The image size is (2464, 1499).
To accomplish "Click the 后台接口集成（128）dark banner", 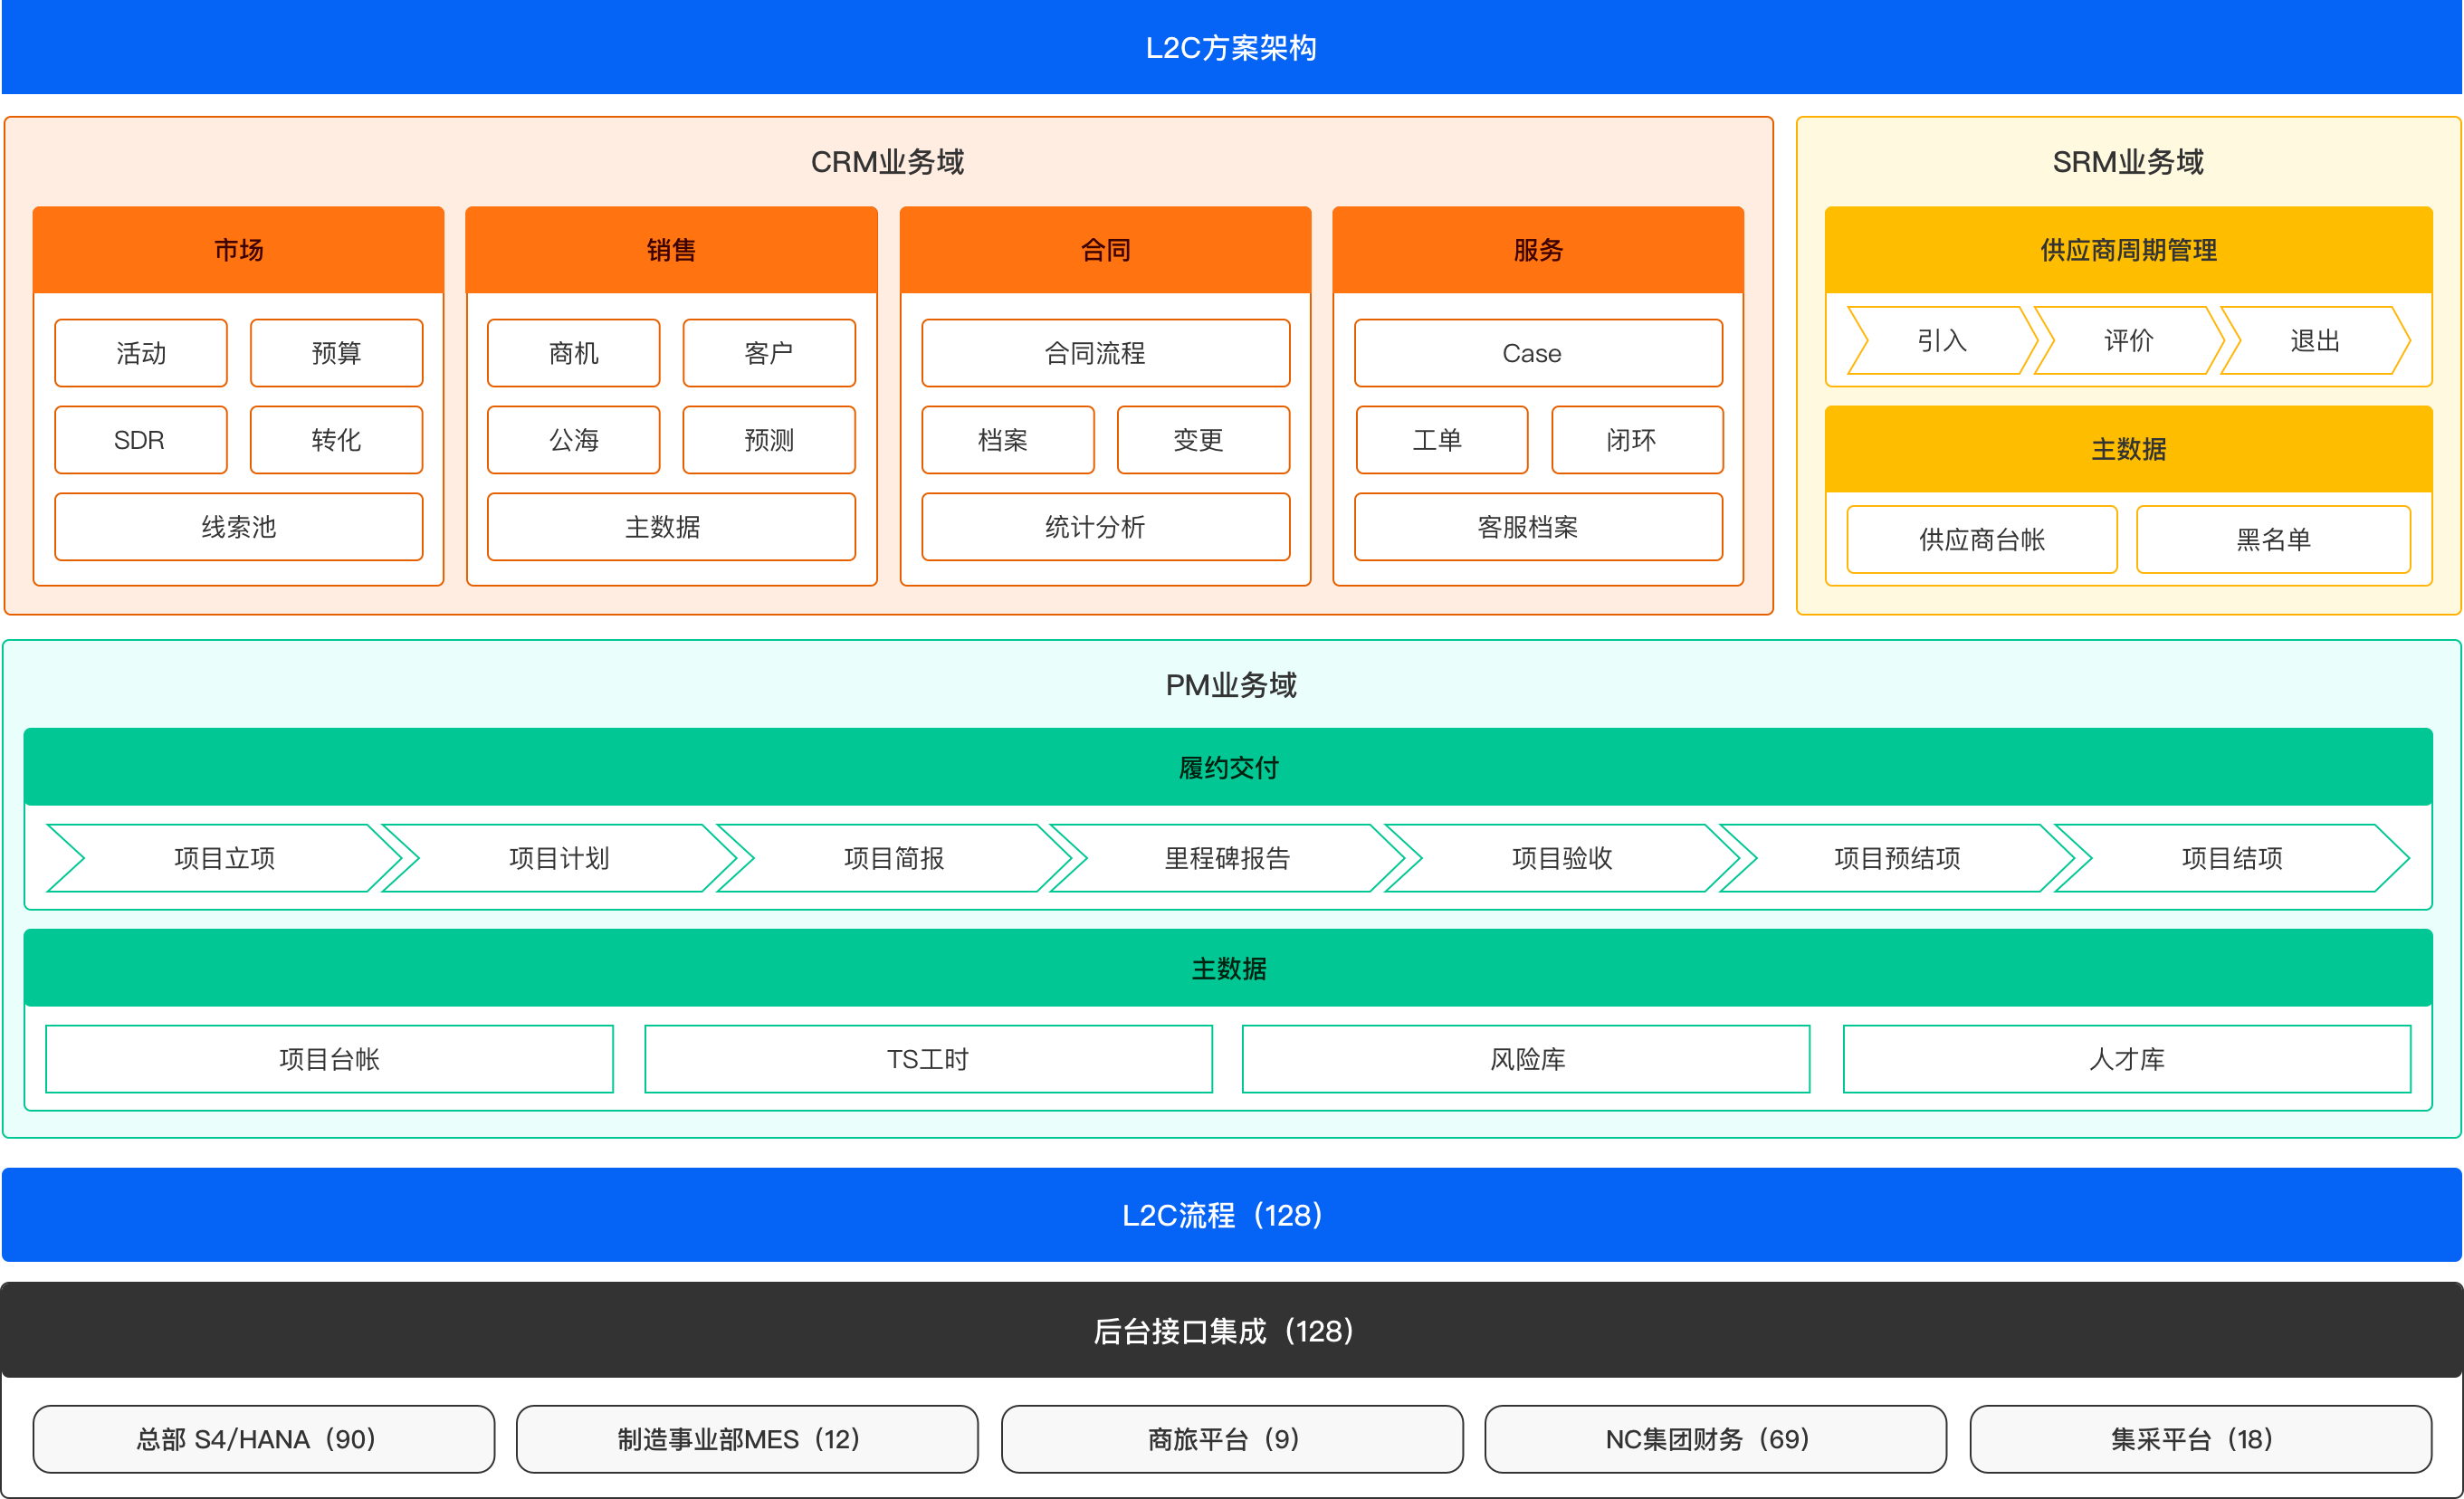I will pyautogui.click(x=1231, y=1331).
